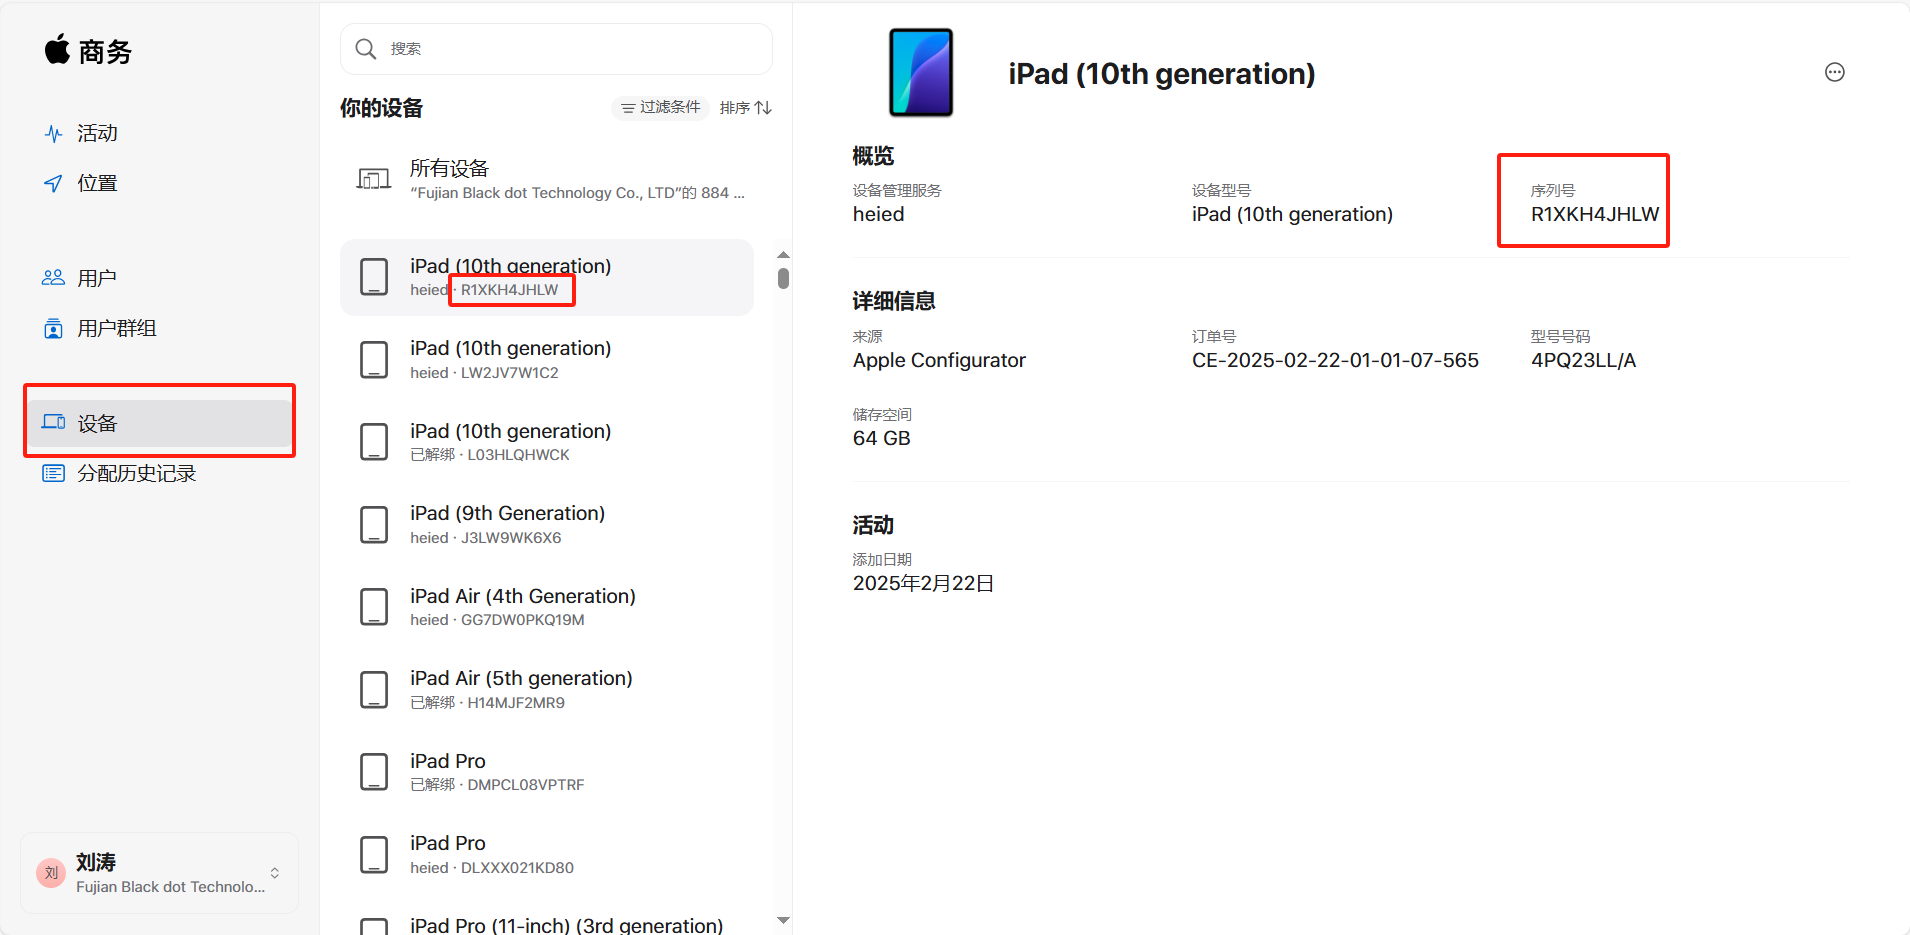This screenshot has height=935, width=1910.
Task: Click the scrollbar down arrow
Action: click(x=783, y=920)
